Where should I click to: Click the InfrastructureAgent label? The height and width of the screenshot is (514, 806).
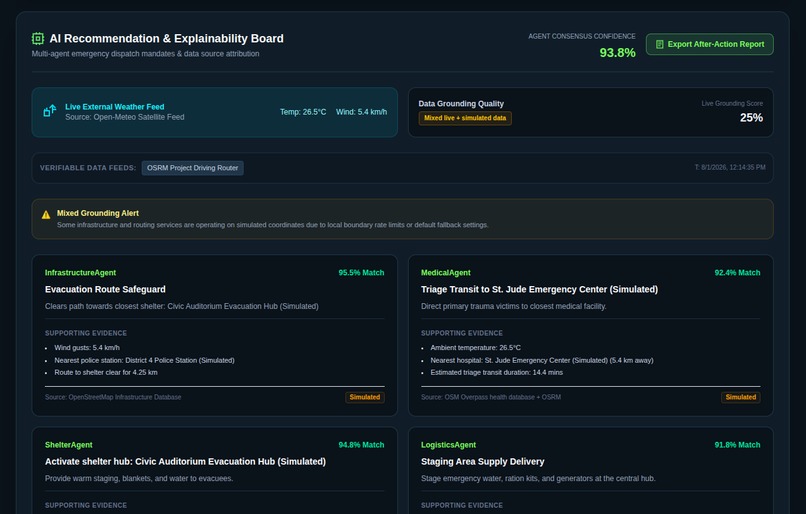click(80, 273)
